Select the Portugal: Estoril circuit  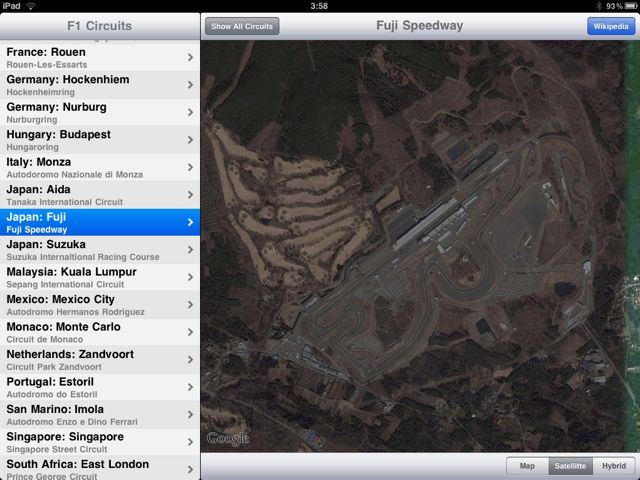coord(100,387)
